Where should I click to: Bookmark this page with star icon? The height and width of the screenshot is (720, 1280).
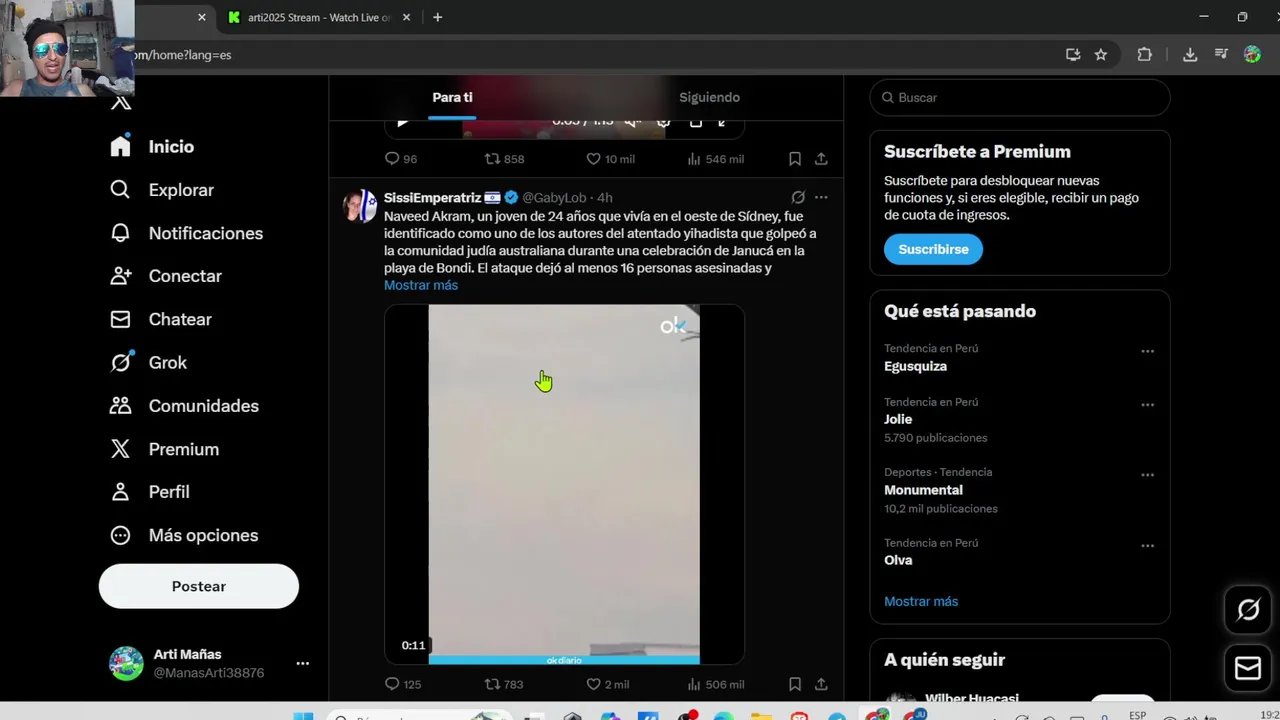pos(1101,55)
